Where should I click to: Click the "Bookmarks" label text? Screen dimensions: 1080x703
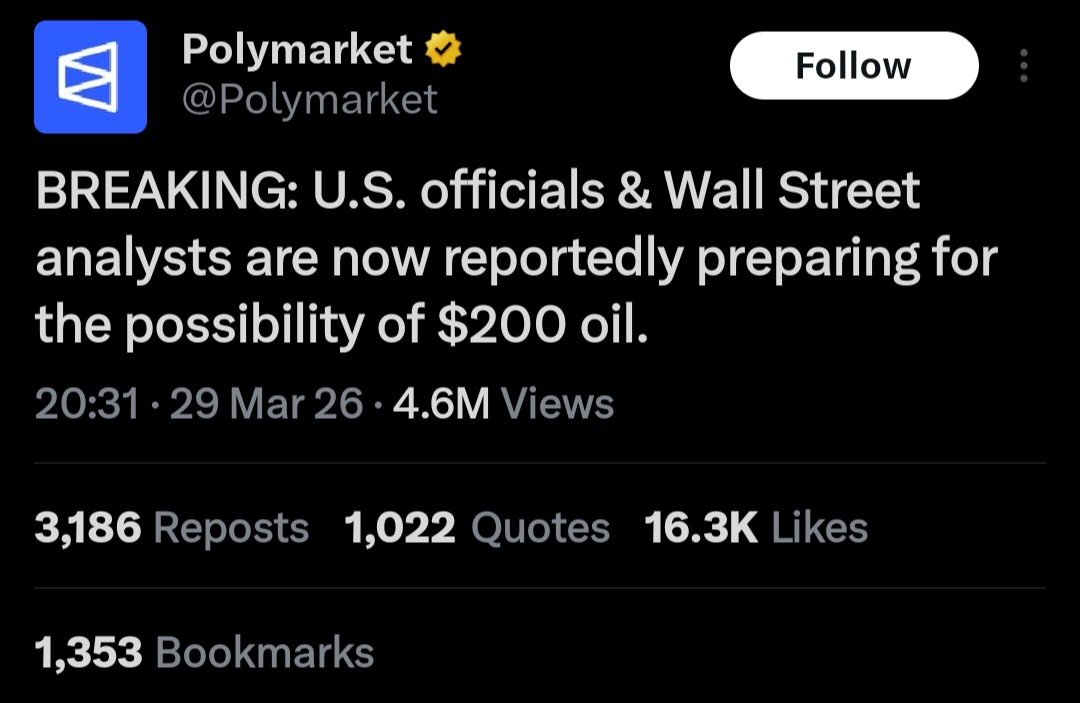tap(265, 652)
